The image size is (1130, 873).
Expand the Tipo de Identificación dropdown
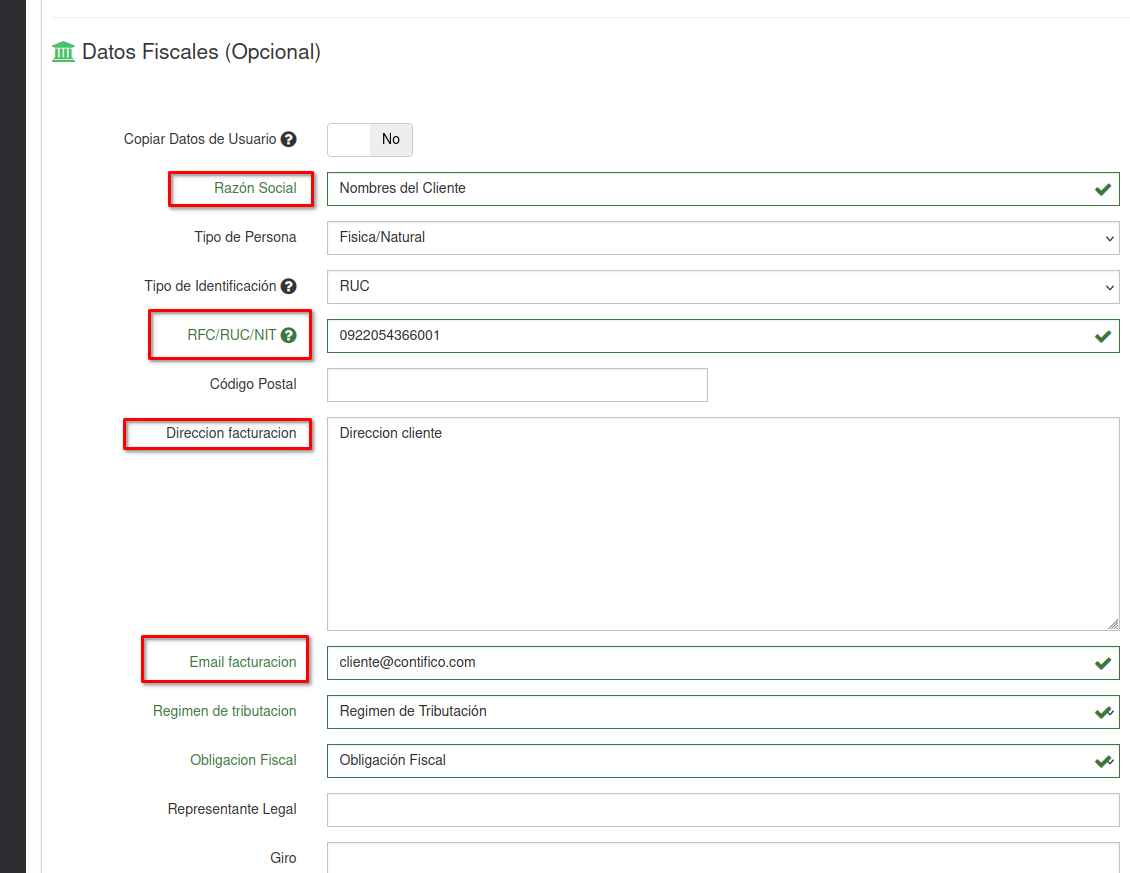pos(722,287)
